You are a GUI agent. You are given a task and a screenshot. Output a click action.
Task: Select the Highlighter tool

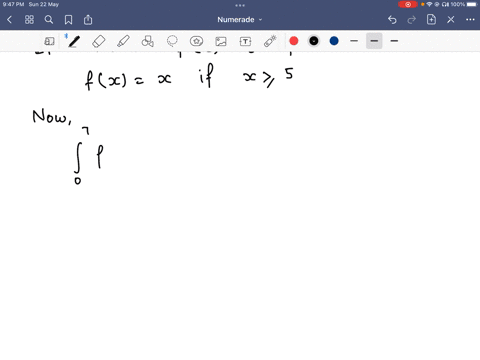pos(123,41)
